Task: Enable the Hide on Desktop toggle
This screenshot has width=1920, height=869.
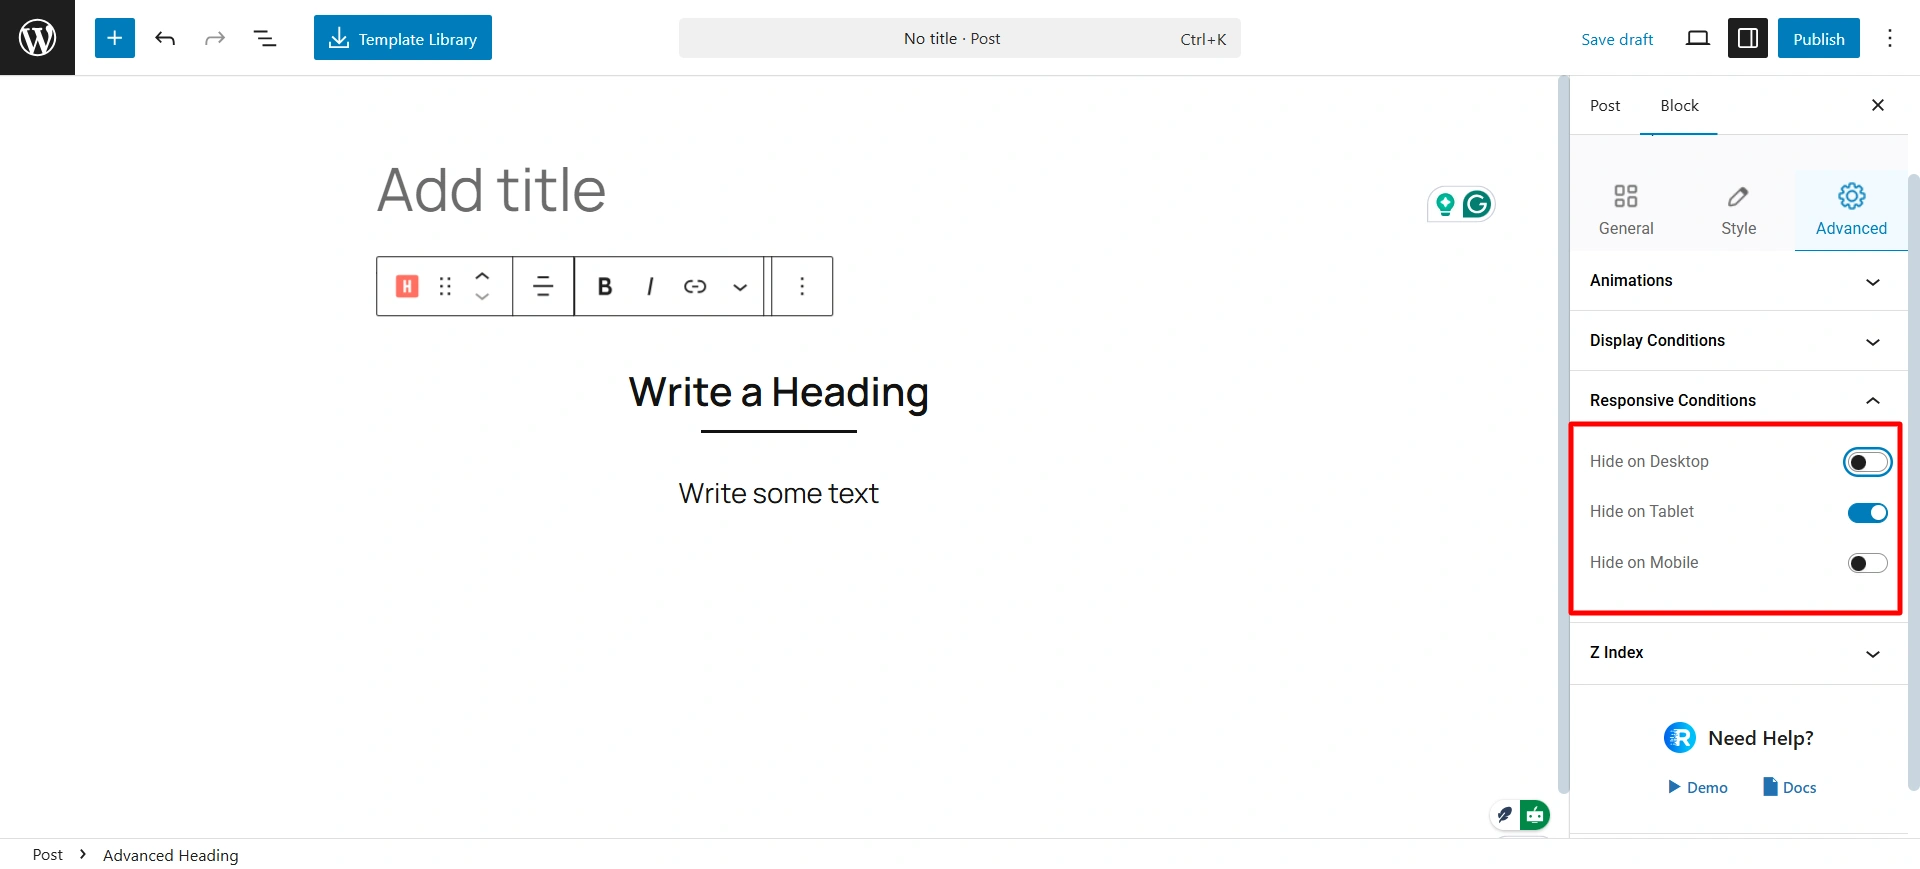Action: pyautogui.click(x=1867, y=462)
